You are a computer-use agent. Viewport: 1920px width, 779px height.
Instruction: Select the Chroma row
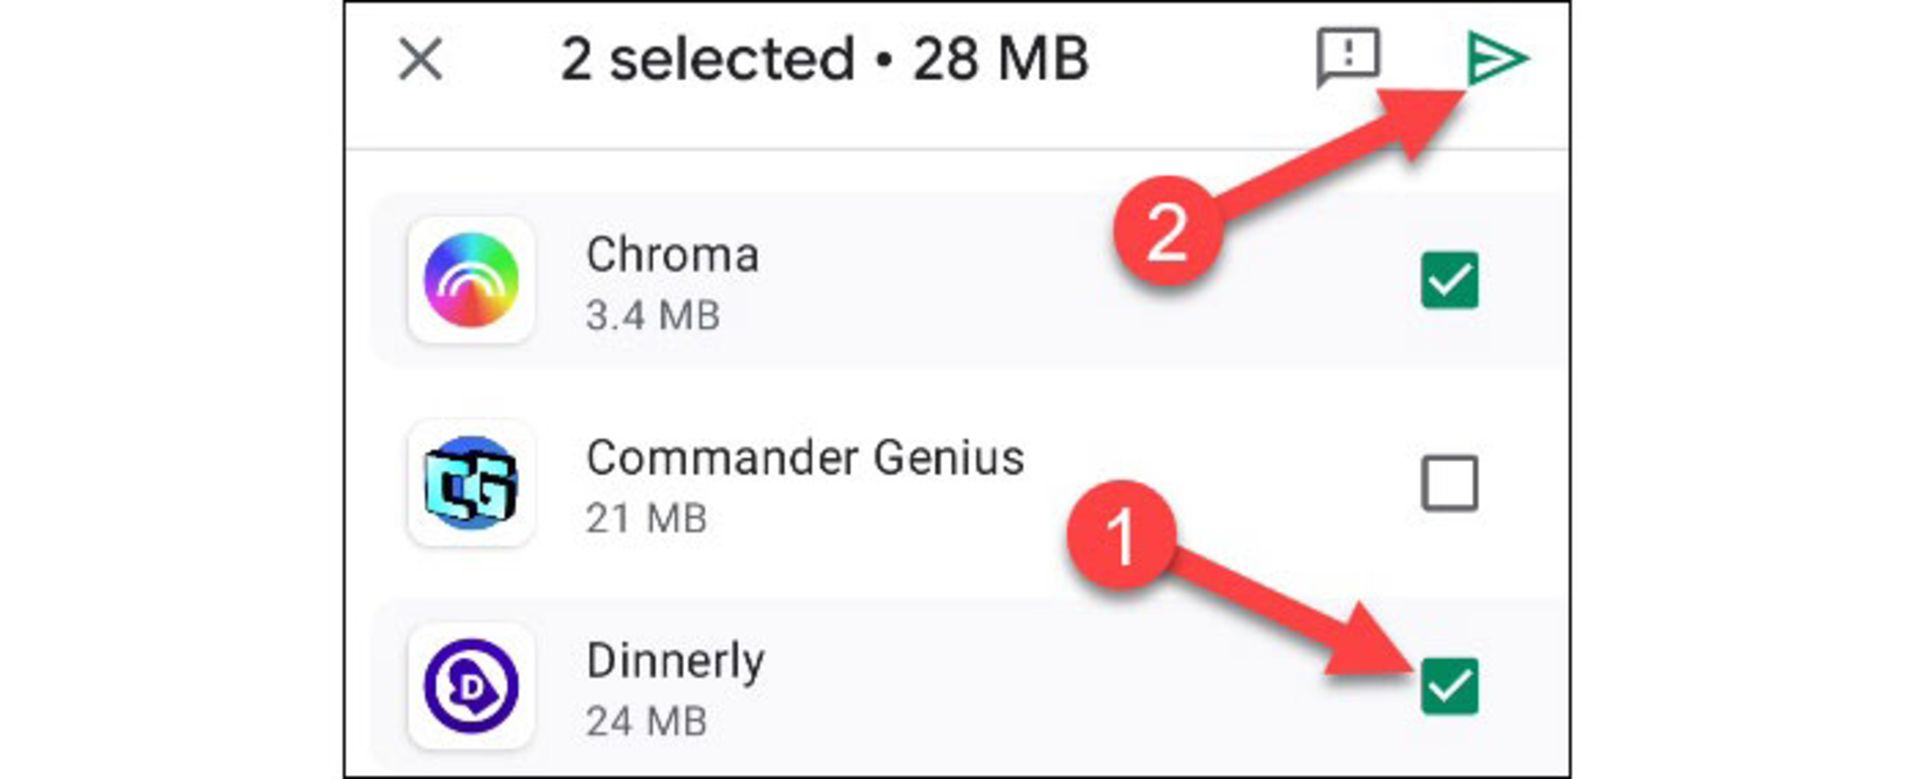coord(900,281)
